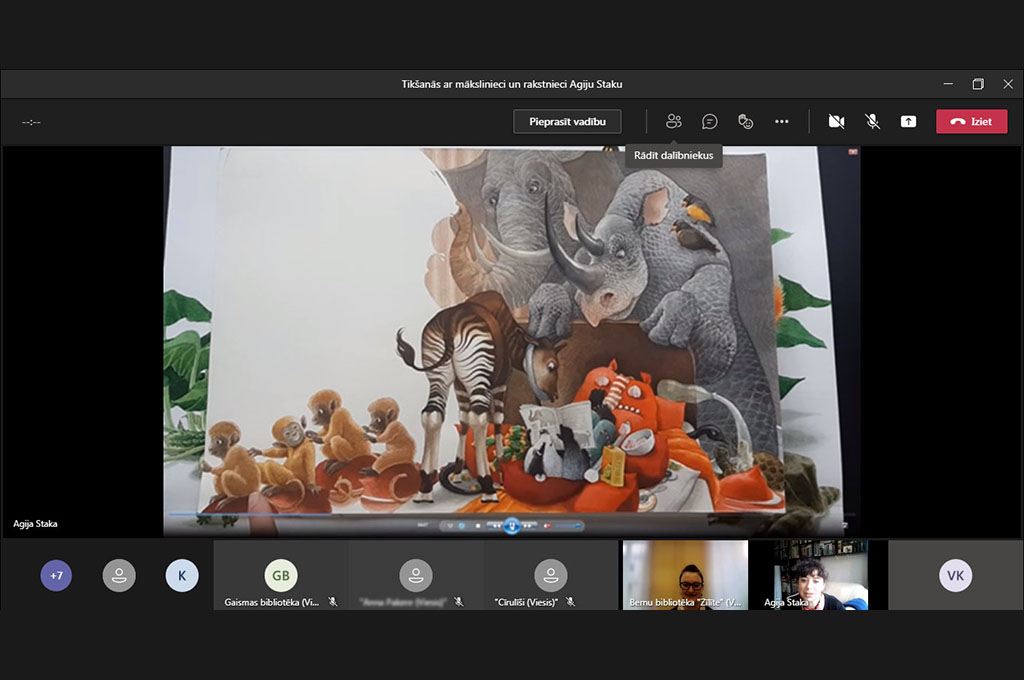The height and width of the screenshot is (680, 1024).
Task: Click the play/pause button in shared video player
Action: pyautogui.click(x=512, y=525)
